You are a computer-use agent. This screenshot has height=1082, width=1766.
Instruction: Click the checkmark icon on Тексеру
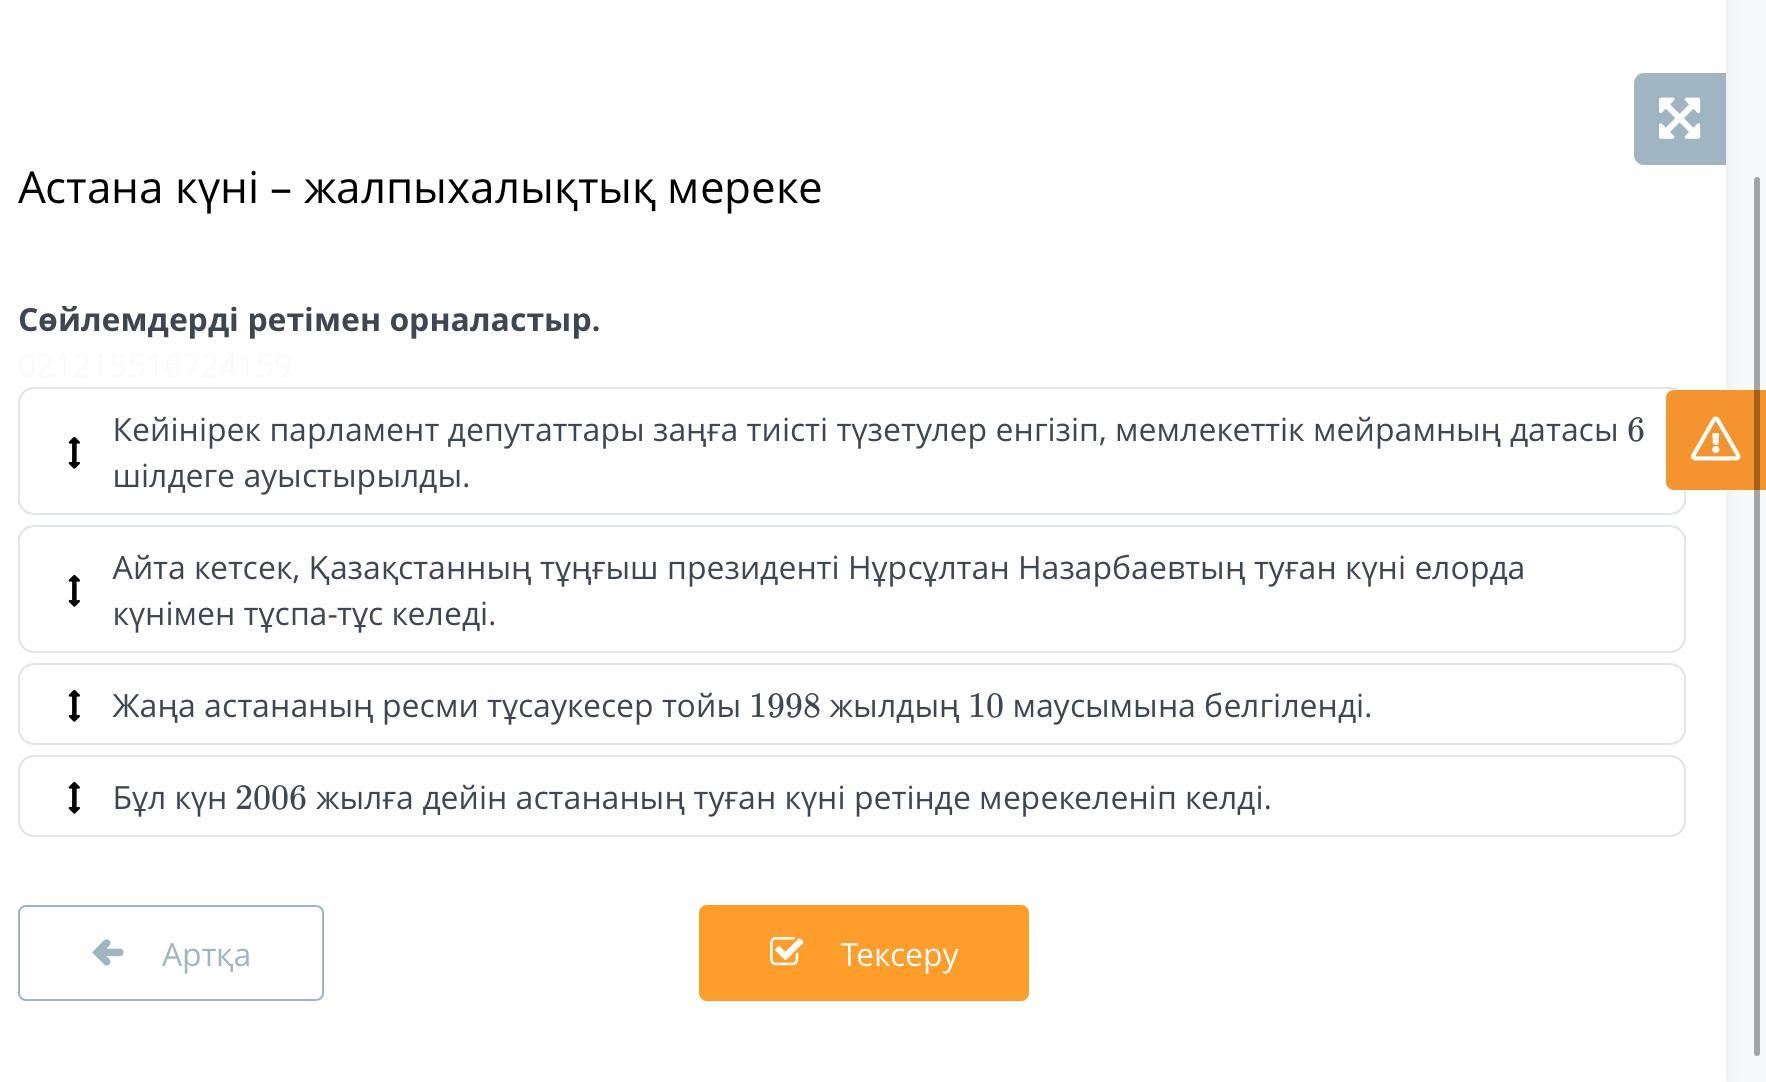(x=785, y=951)
